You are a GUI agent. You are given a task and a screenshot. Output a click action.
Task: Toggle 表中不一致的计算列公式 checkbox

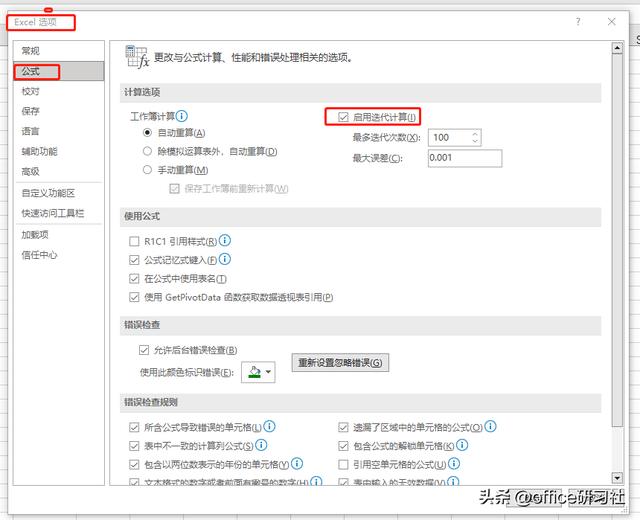pos(134,446)
